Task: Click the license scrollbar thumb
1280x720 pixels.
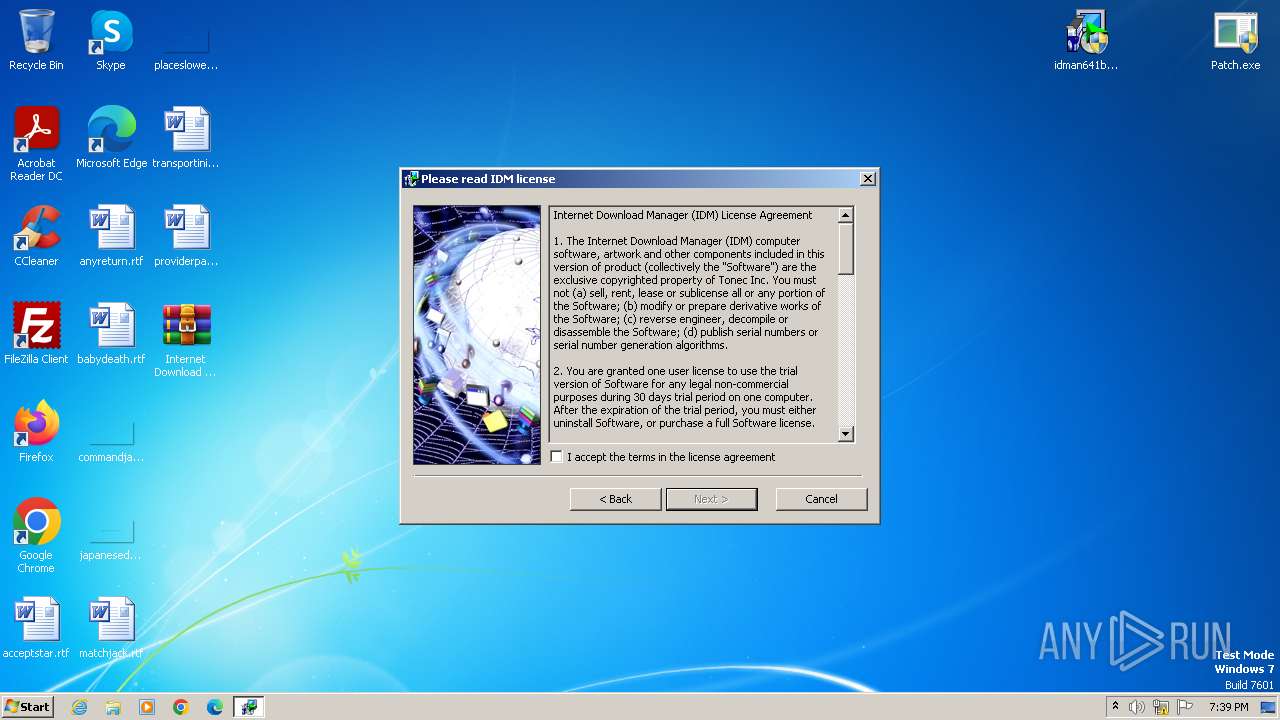Action: [846, 249]
